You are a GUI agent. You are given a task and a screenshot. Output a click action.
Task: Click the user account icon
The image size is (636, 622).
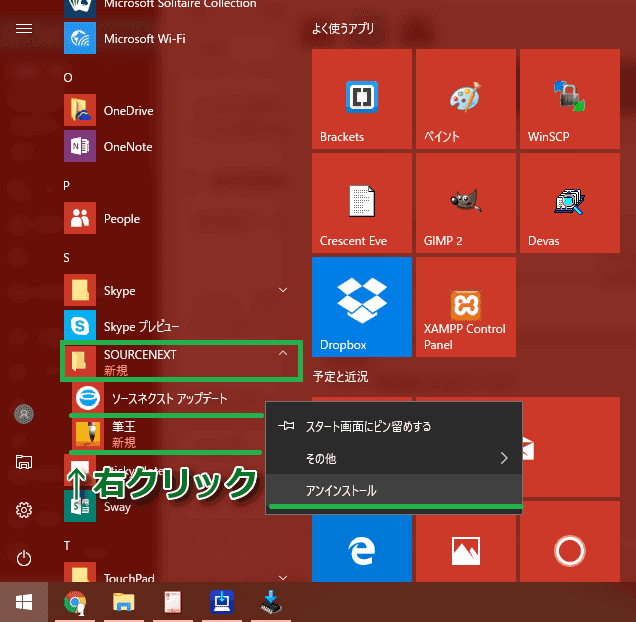24,414
